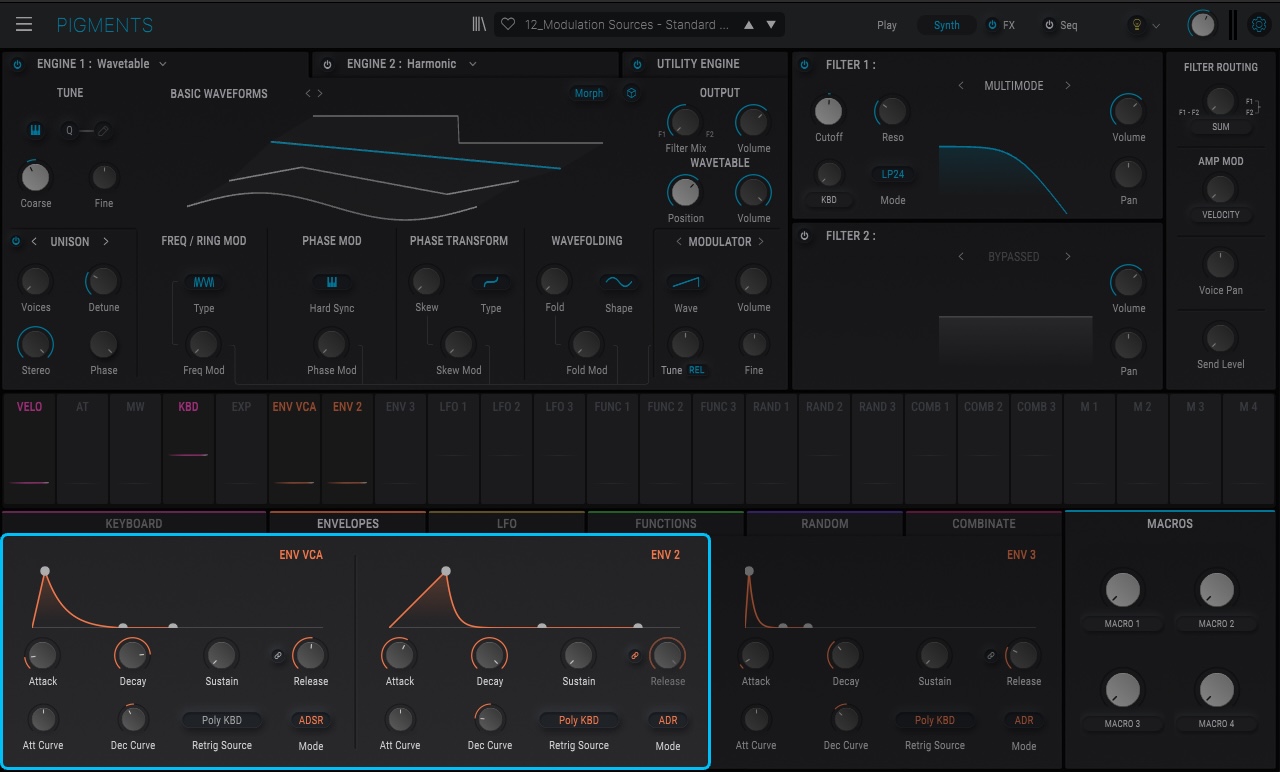This screenshot has width=1280, height=772.
Task: Click the MACRO 1 knob
Action: click(x=1123, y=590)
